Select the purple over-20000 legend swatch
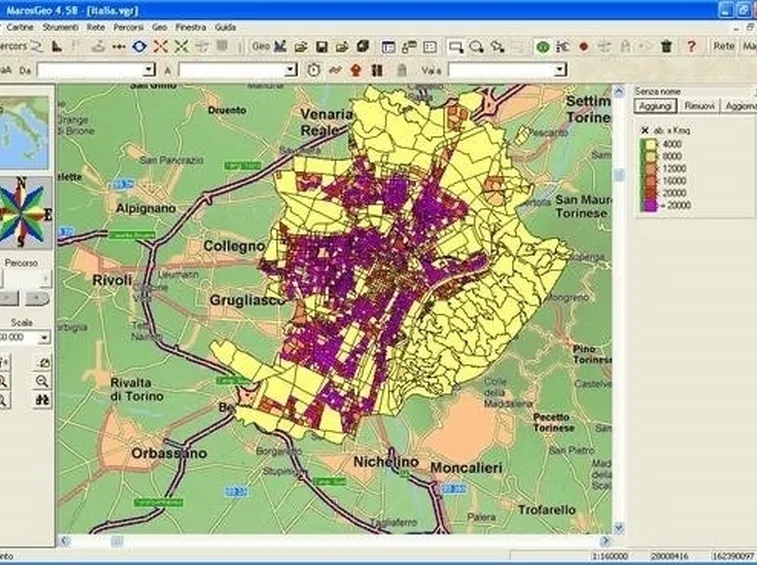Screen dimensions: 757x565 tap(648, 205)
